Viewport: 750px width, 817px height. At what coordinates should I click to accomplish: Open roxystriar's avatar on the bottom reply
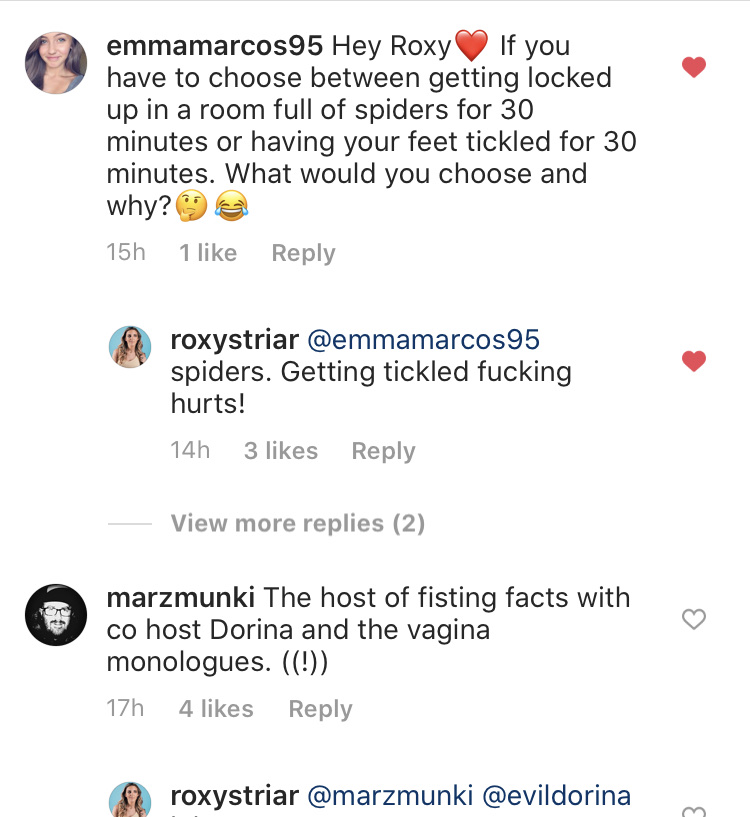coord(130,802)
